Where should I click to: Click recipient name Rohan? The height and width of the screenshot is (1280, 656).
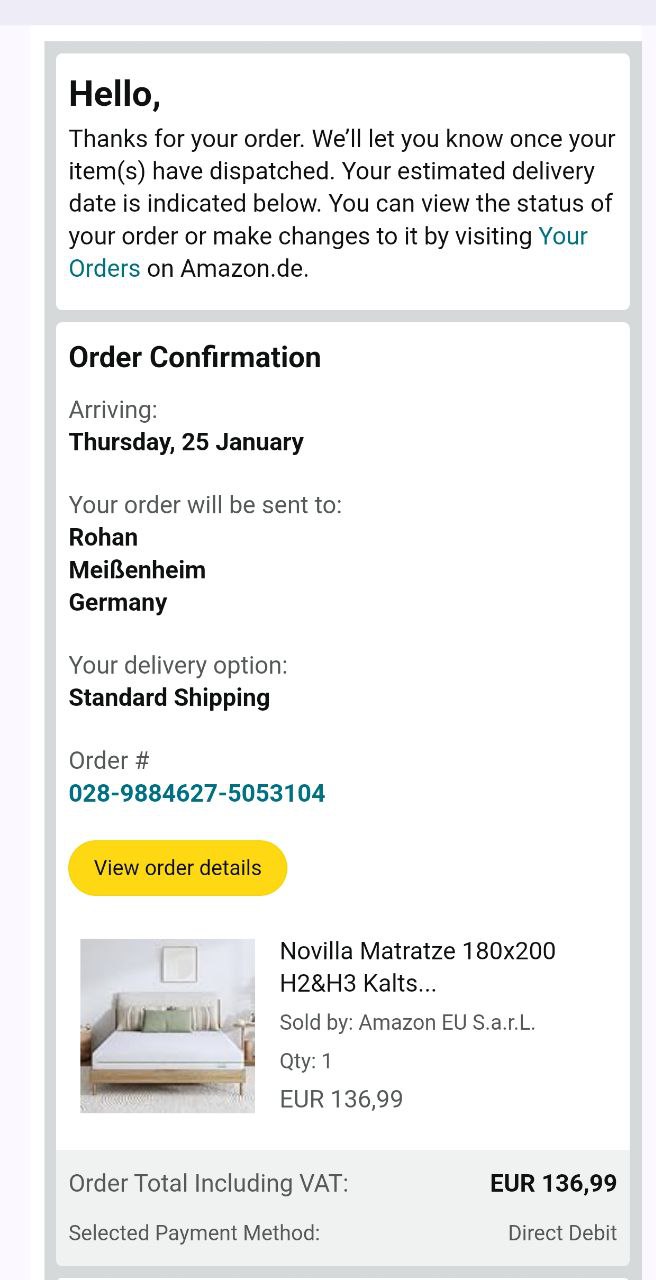click(103, 537)
